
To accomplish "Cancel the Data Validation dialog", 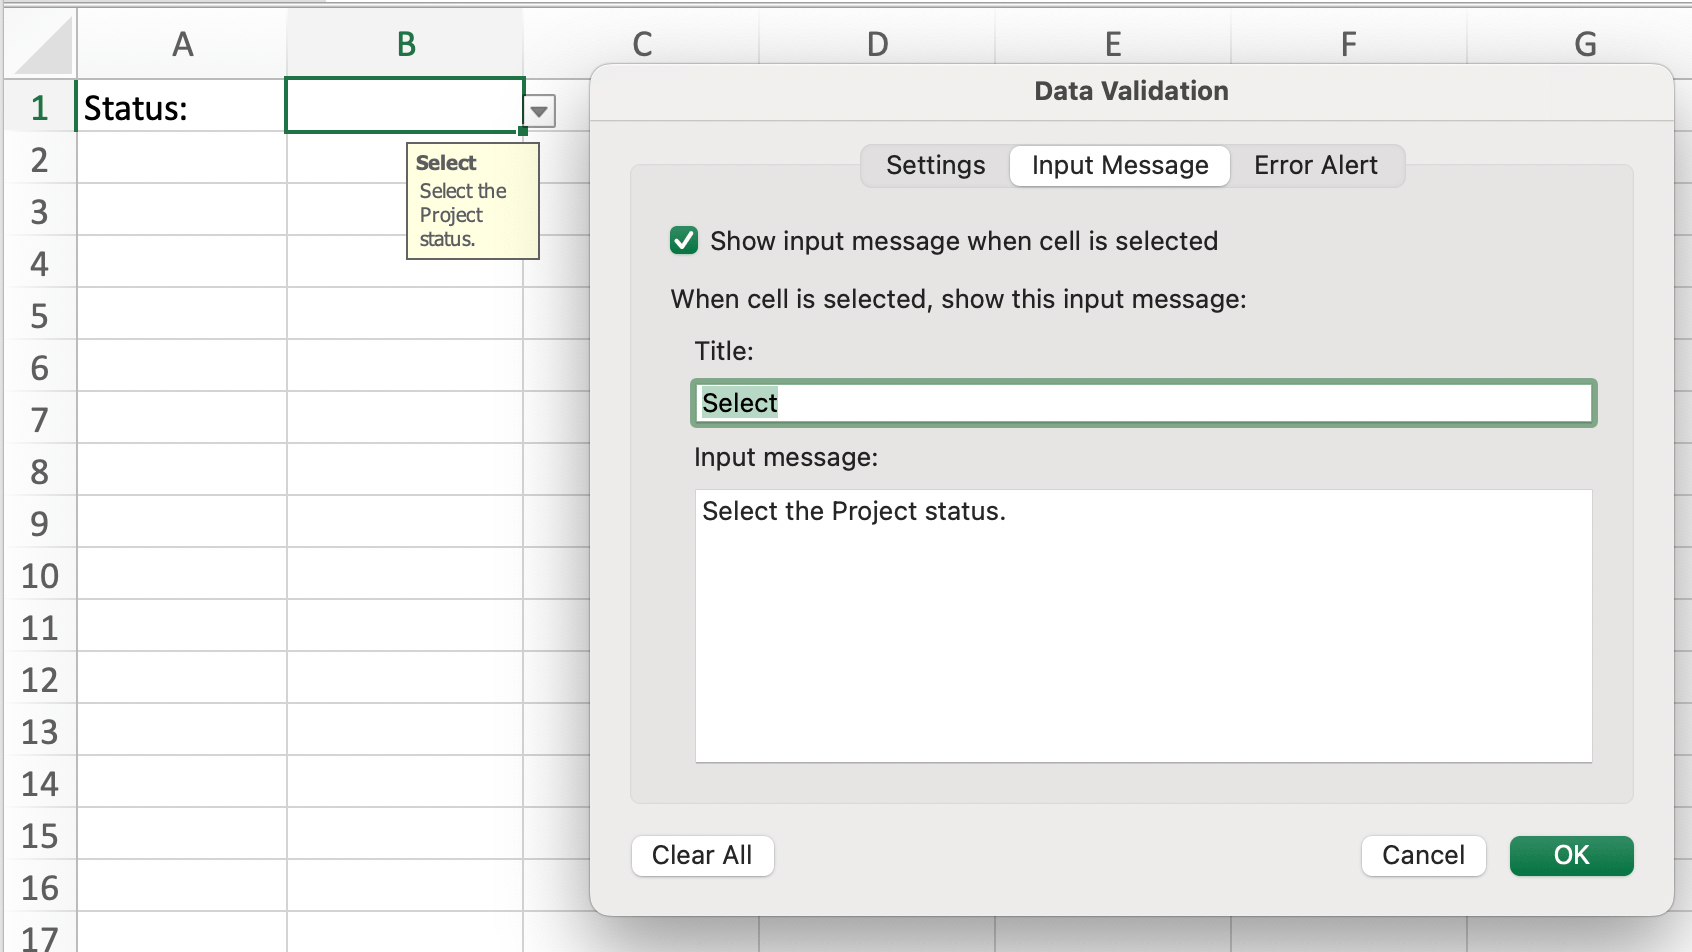I will (1422, 855).
